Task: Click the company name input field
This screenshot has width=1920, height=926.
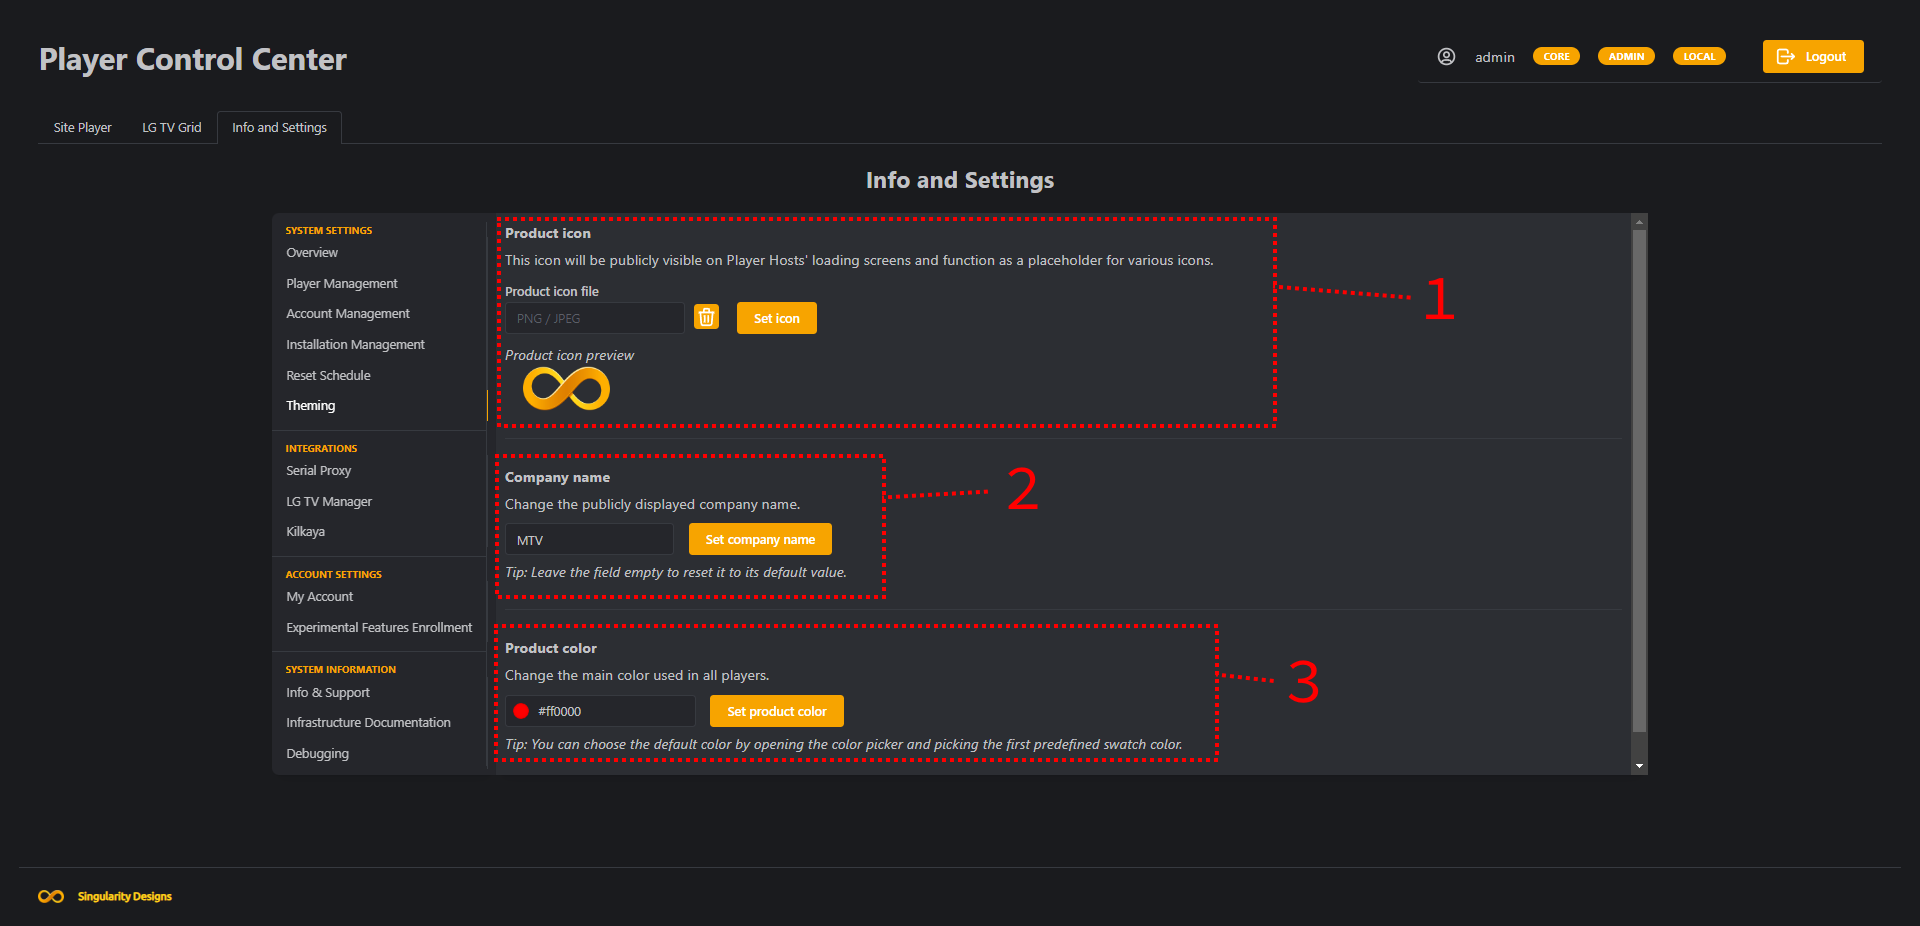Action: [589, 540]
